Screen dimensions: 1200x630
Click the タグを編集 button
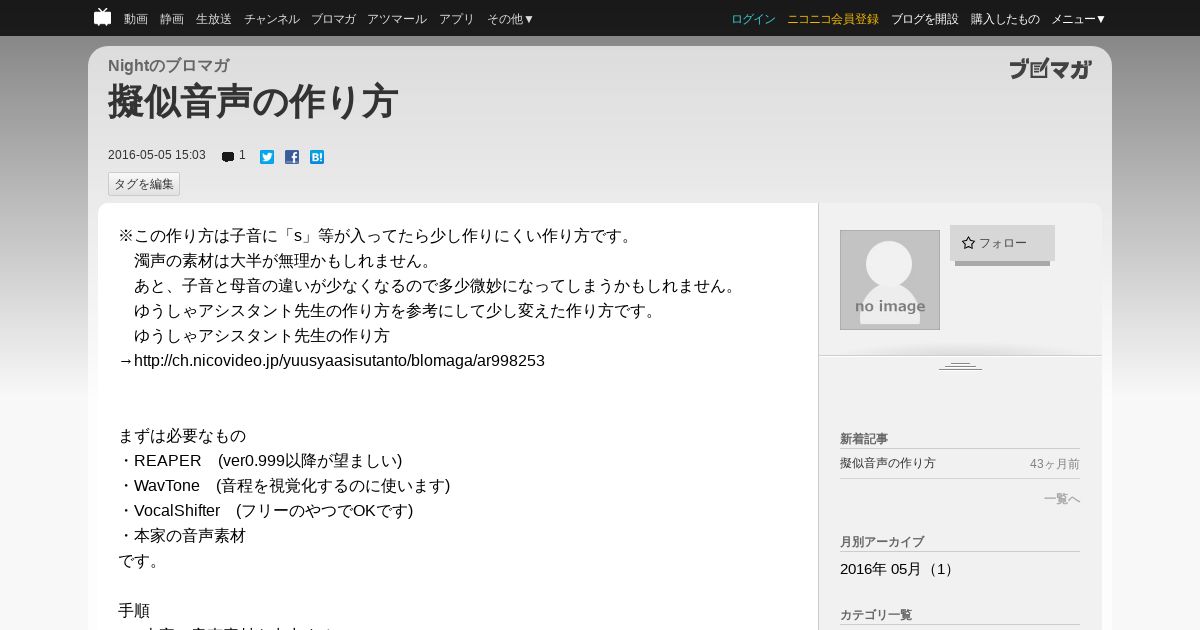pyautogui.click(x=144, y=184)
